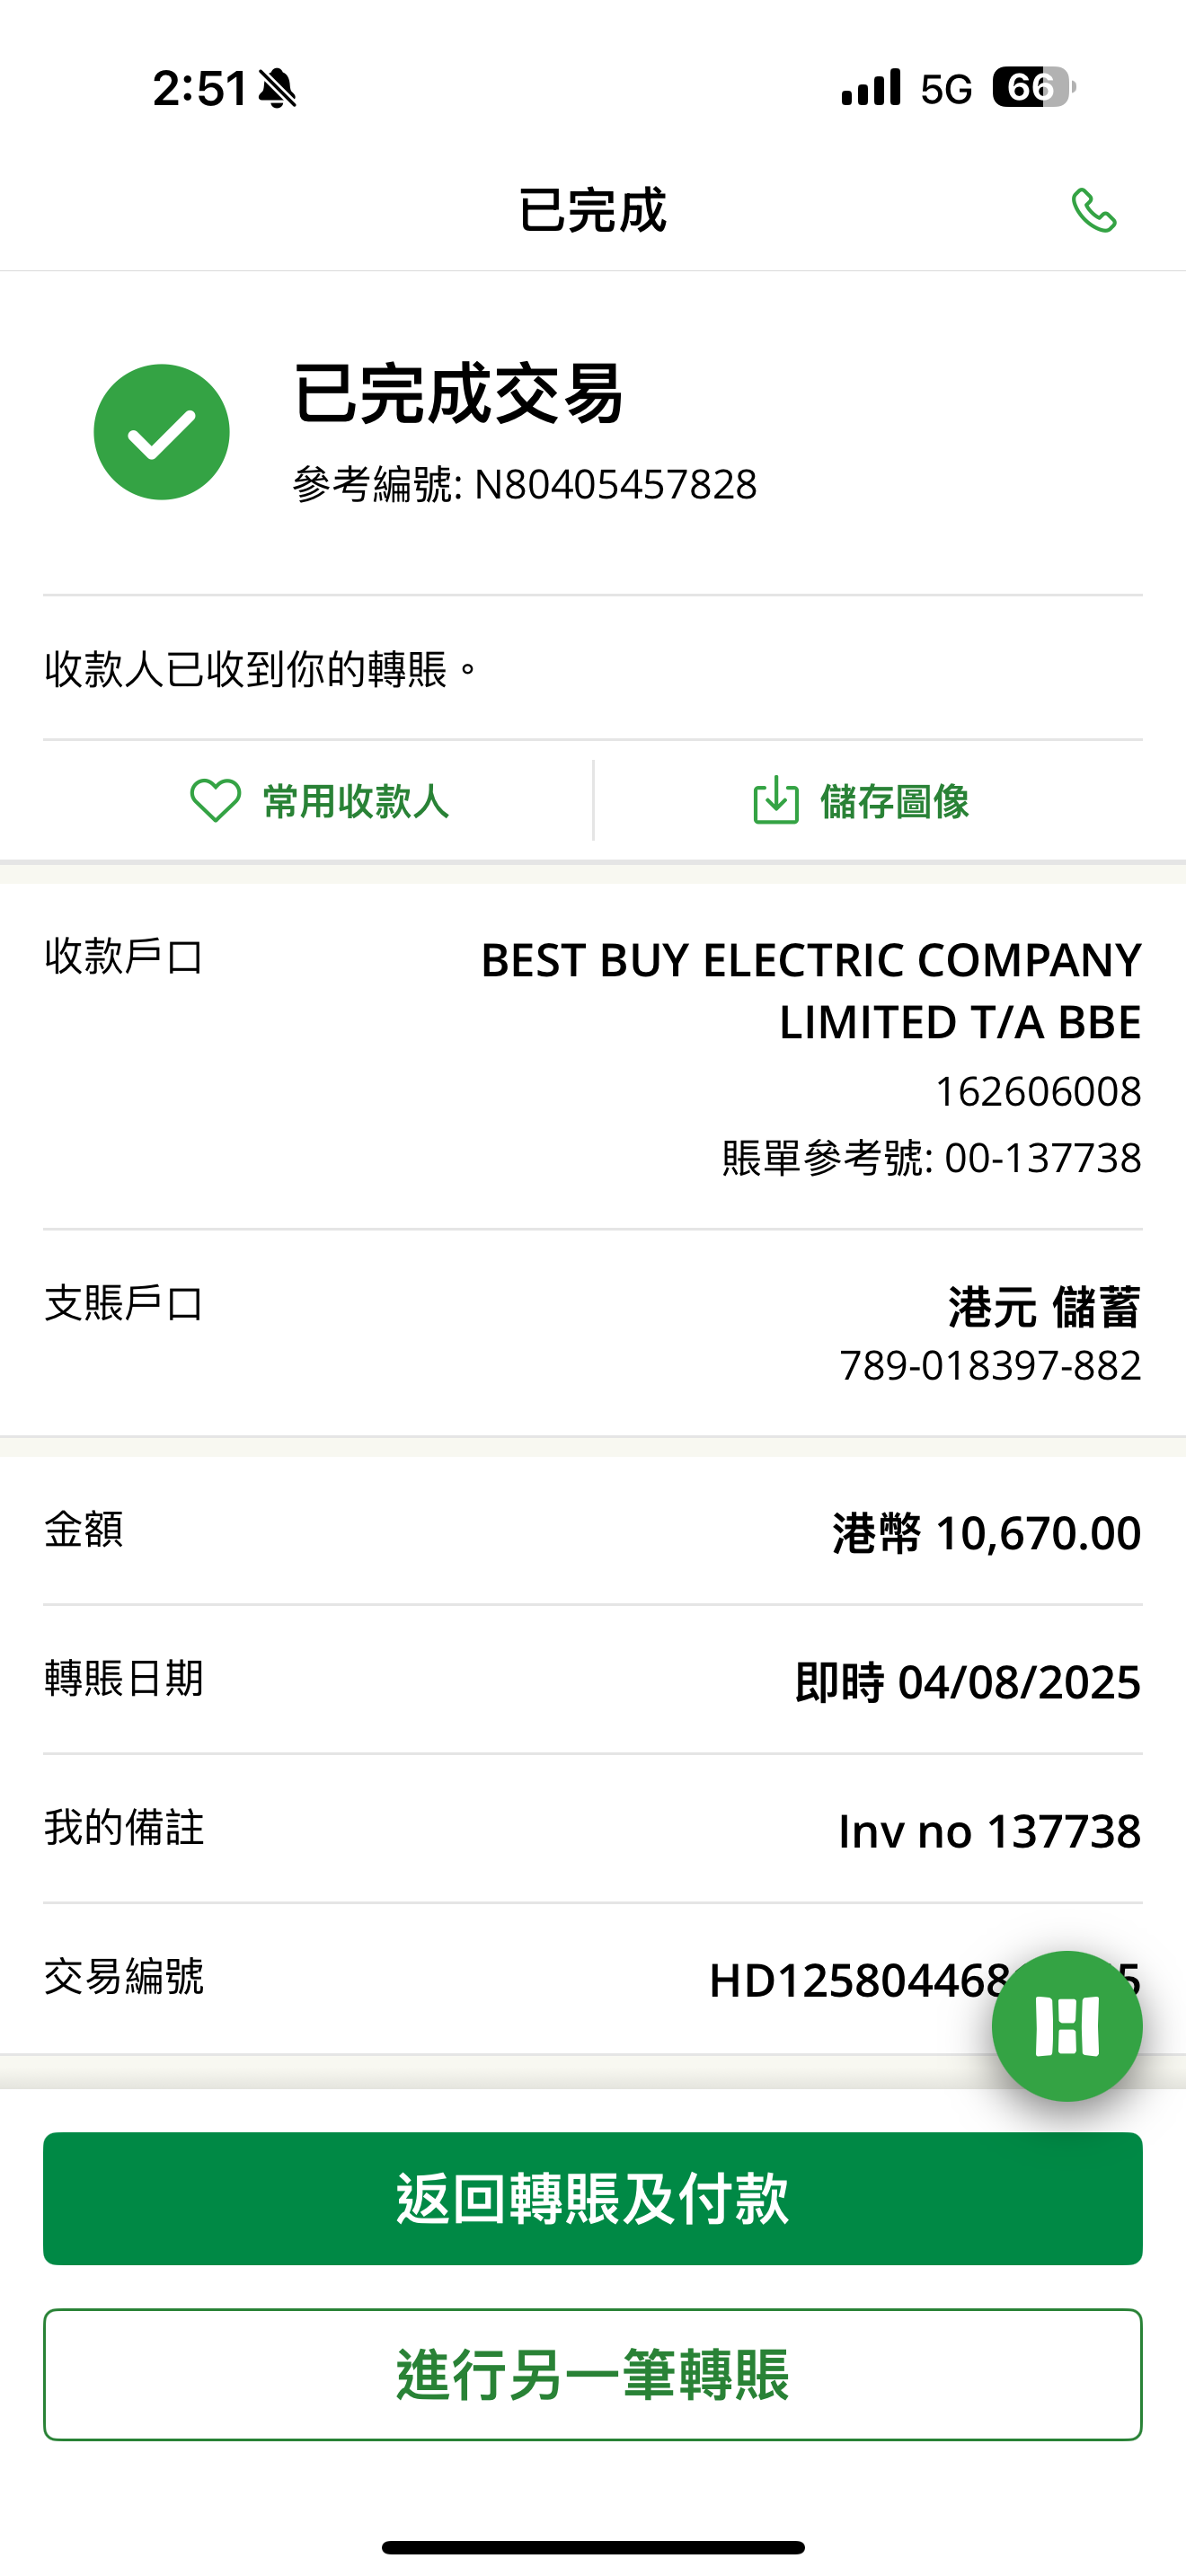This screenshot has width=1186, height=2576.
Task: Tap the save image download icon
Action: click(x=775, y=801)
